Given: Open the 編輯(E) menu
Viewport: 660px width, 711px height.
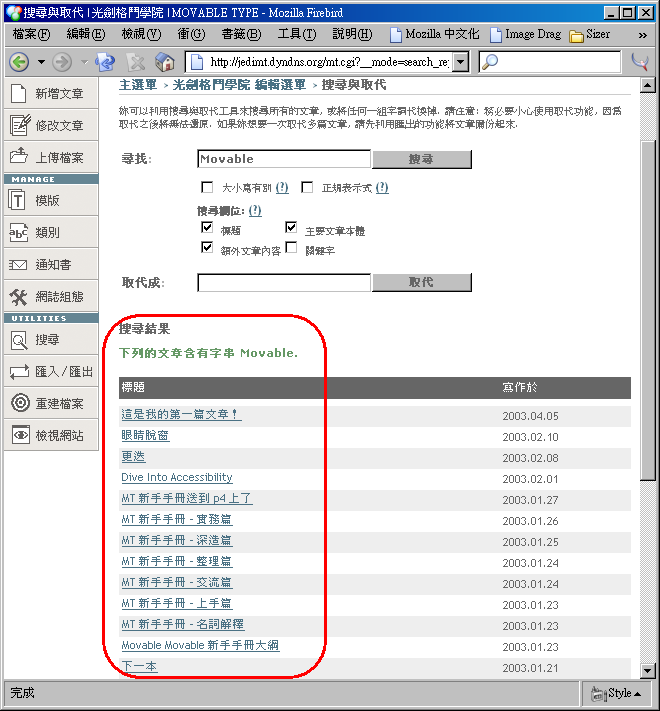Looking at the screenshot, I should (86, 34).
